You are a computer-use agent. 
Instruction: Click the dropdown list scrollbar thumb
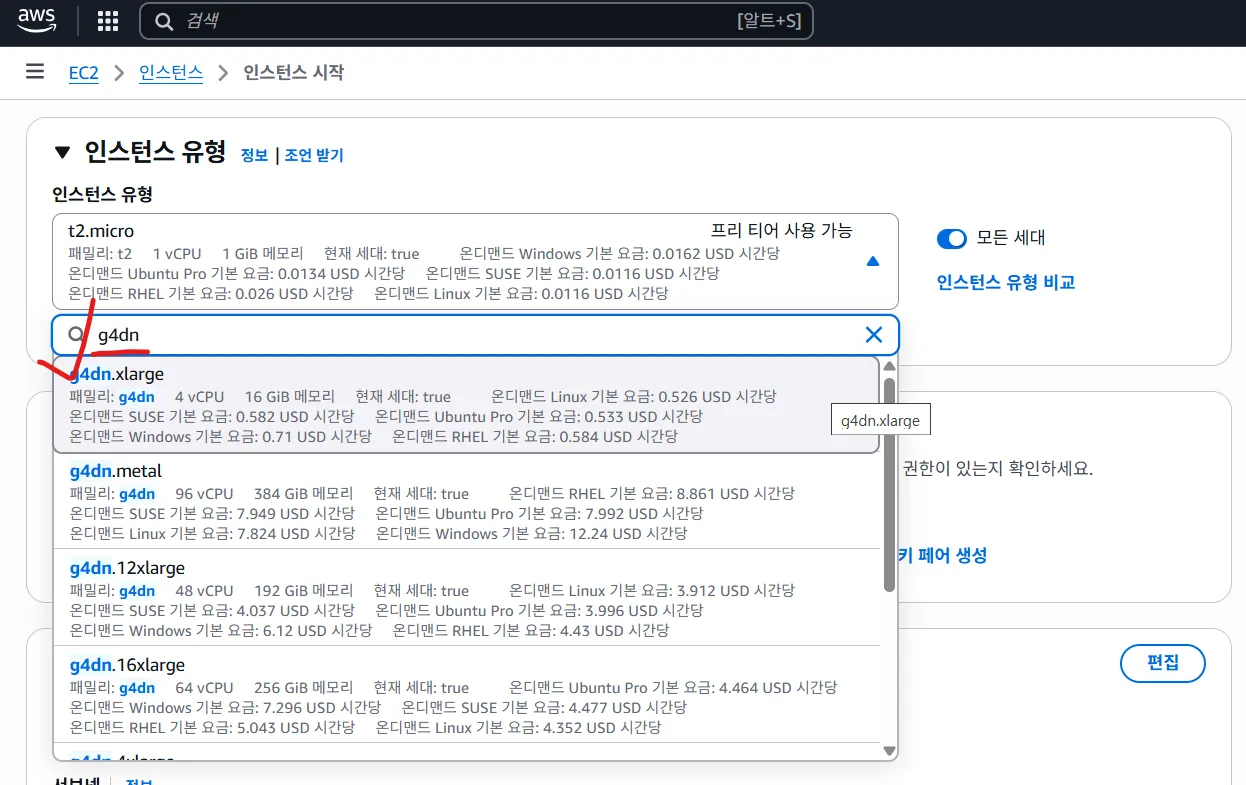889,484
